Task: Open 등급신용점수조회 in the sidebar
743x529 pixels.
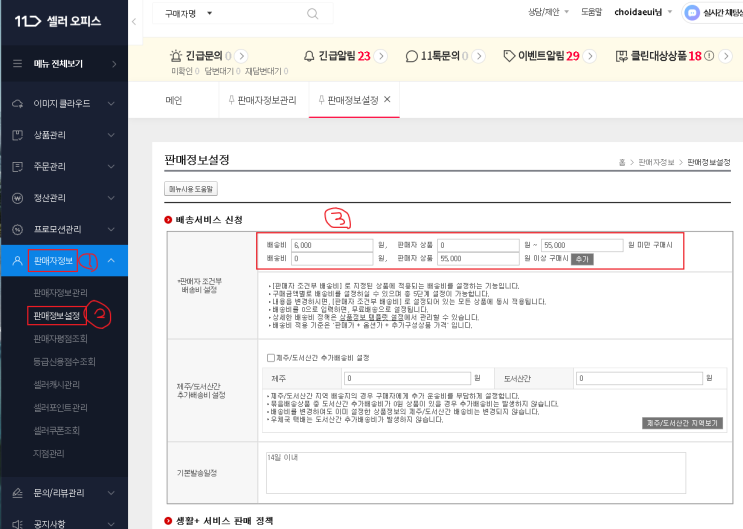Action: pos(64,362)
